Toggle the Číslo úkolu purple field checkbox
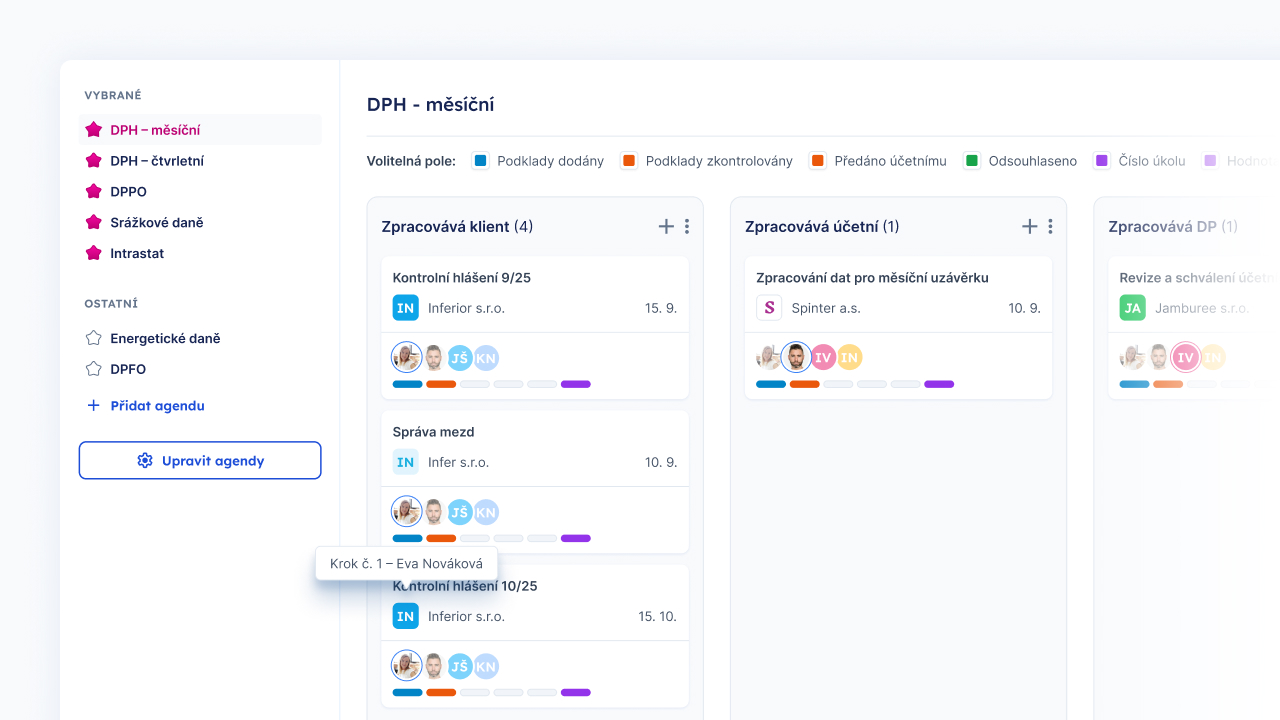 [1102, 161]
